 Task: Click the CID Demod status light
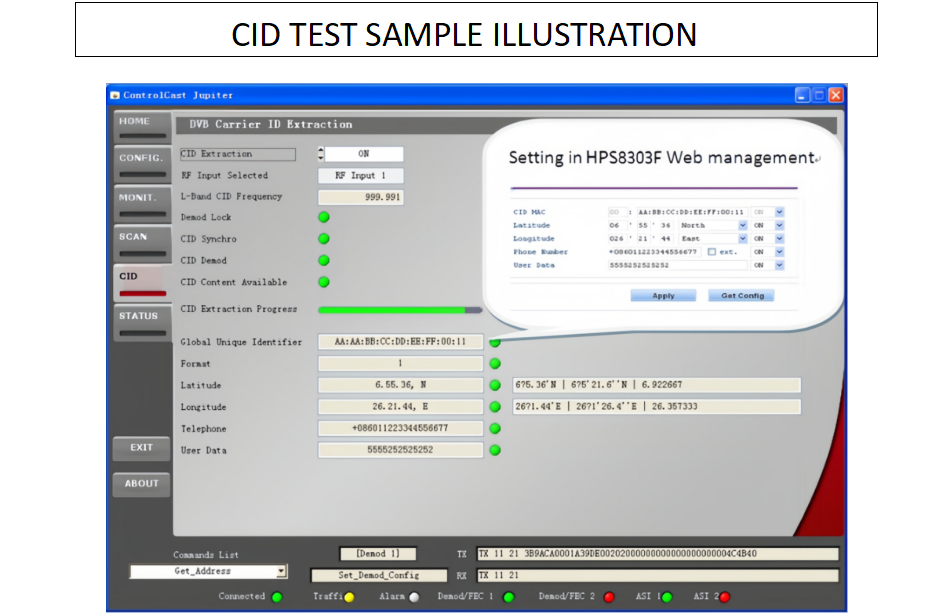pos(324,261)
